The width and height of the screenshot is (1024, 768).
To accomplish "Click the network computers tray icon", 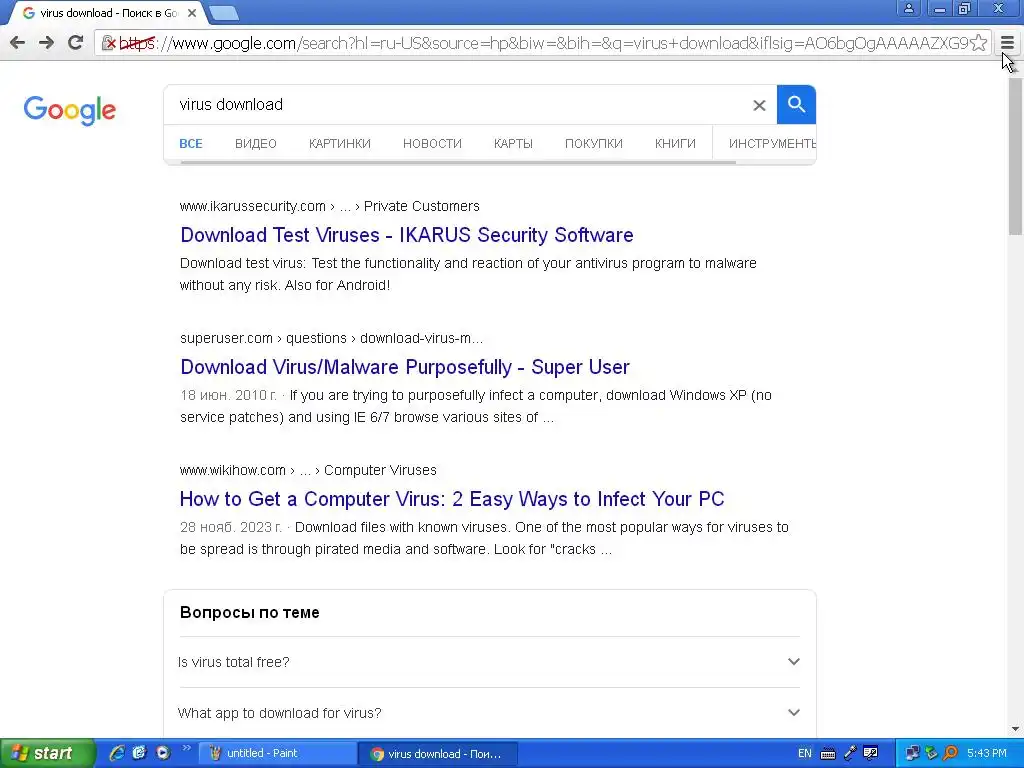I will 912,754.
